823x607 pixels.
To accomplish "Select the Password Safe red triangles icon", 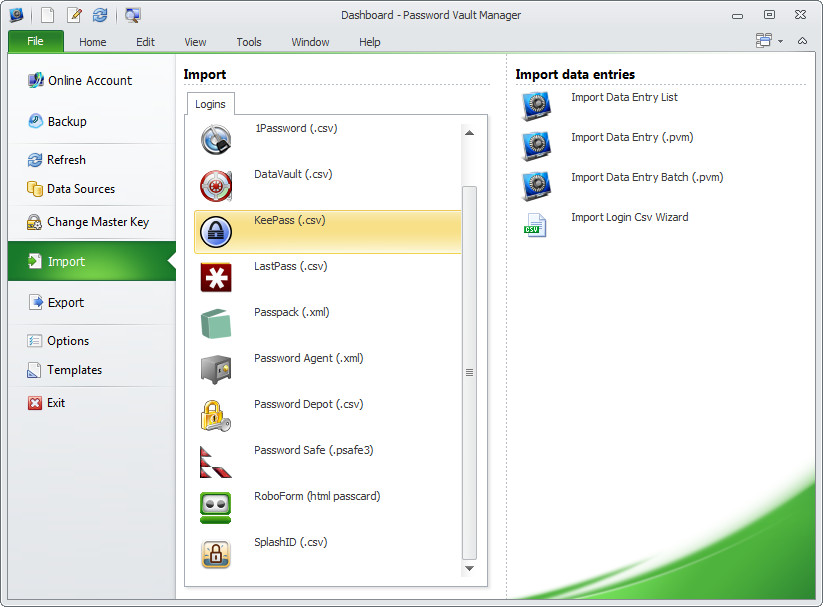I will pyautogui.click(x=216, y=462).
